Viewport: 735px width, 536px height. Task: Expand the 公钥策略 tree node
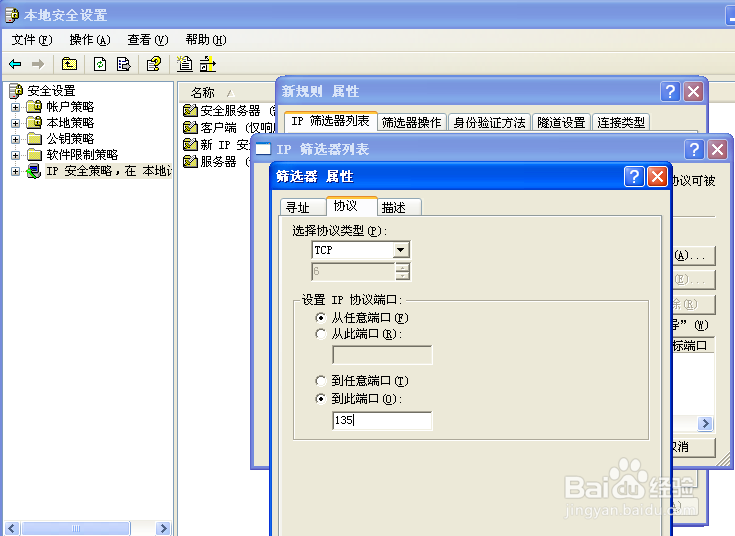[15, 139]
